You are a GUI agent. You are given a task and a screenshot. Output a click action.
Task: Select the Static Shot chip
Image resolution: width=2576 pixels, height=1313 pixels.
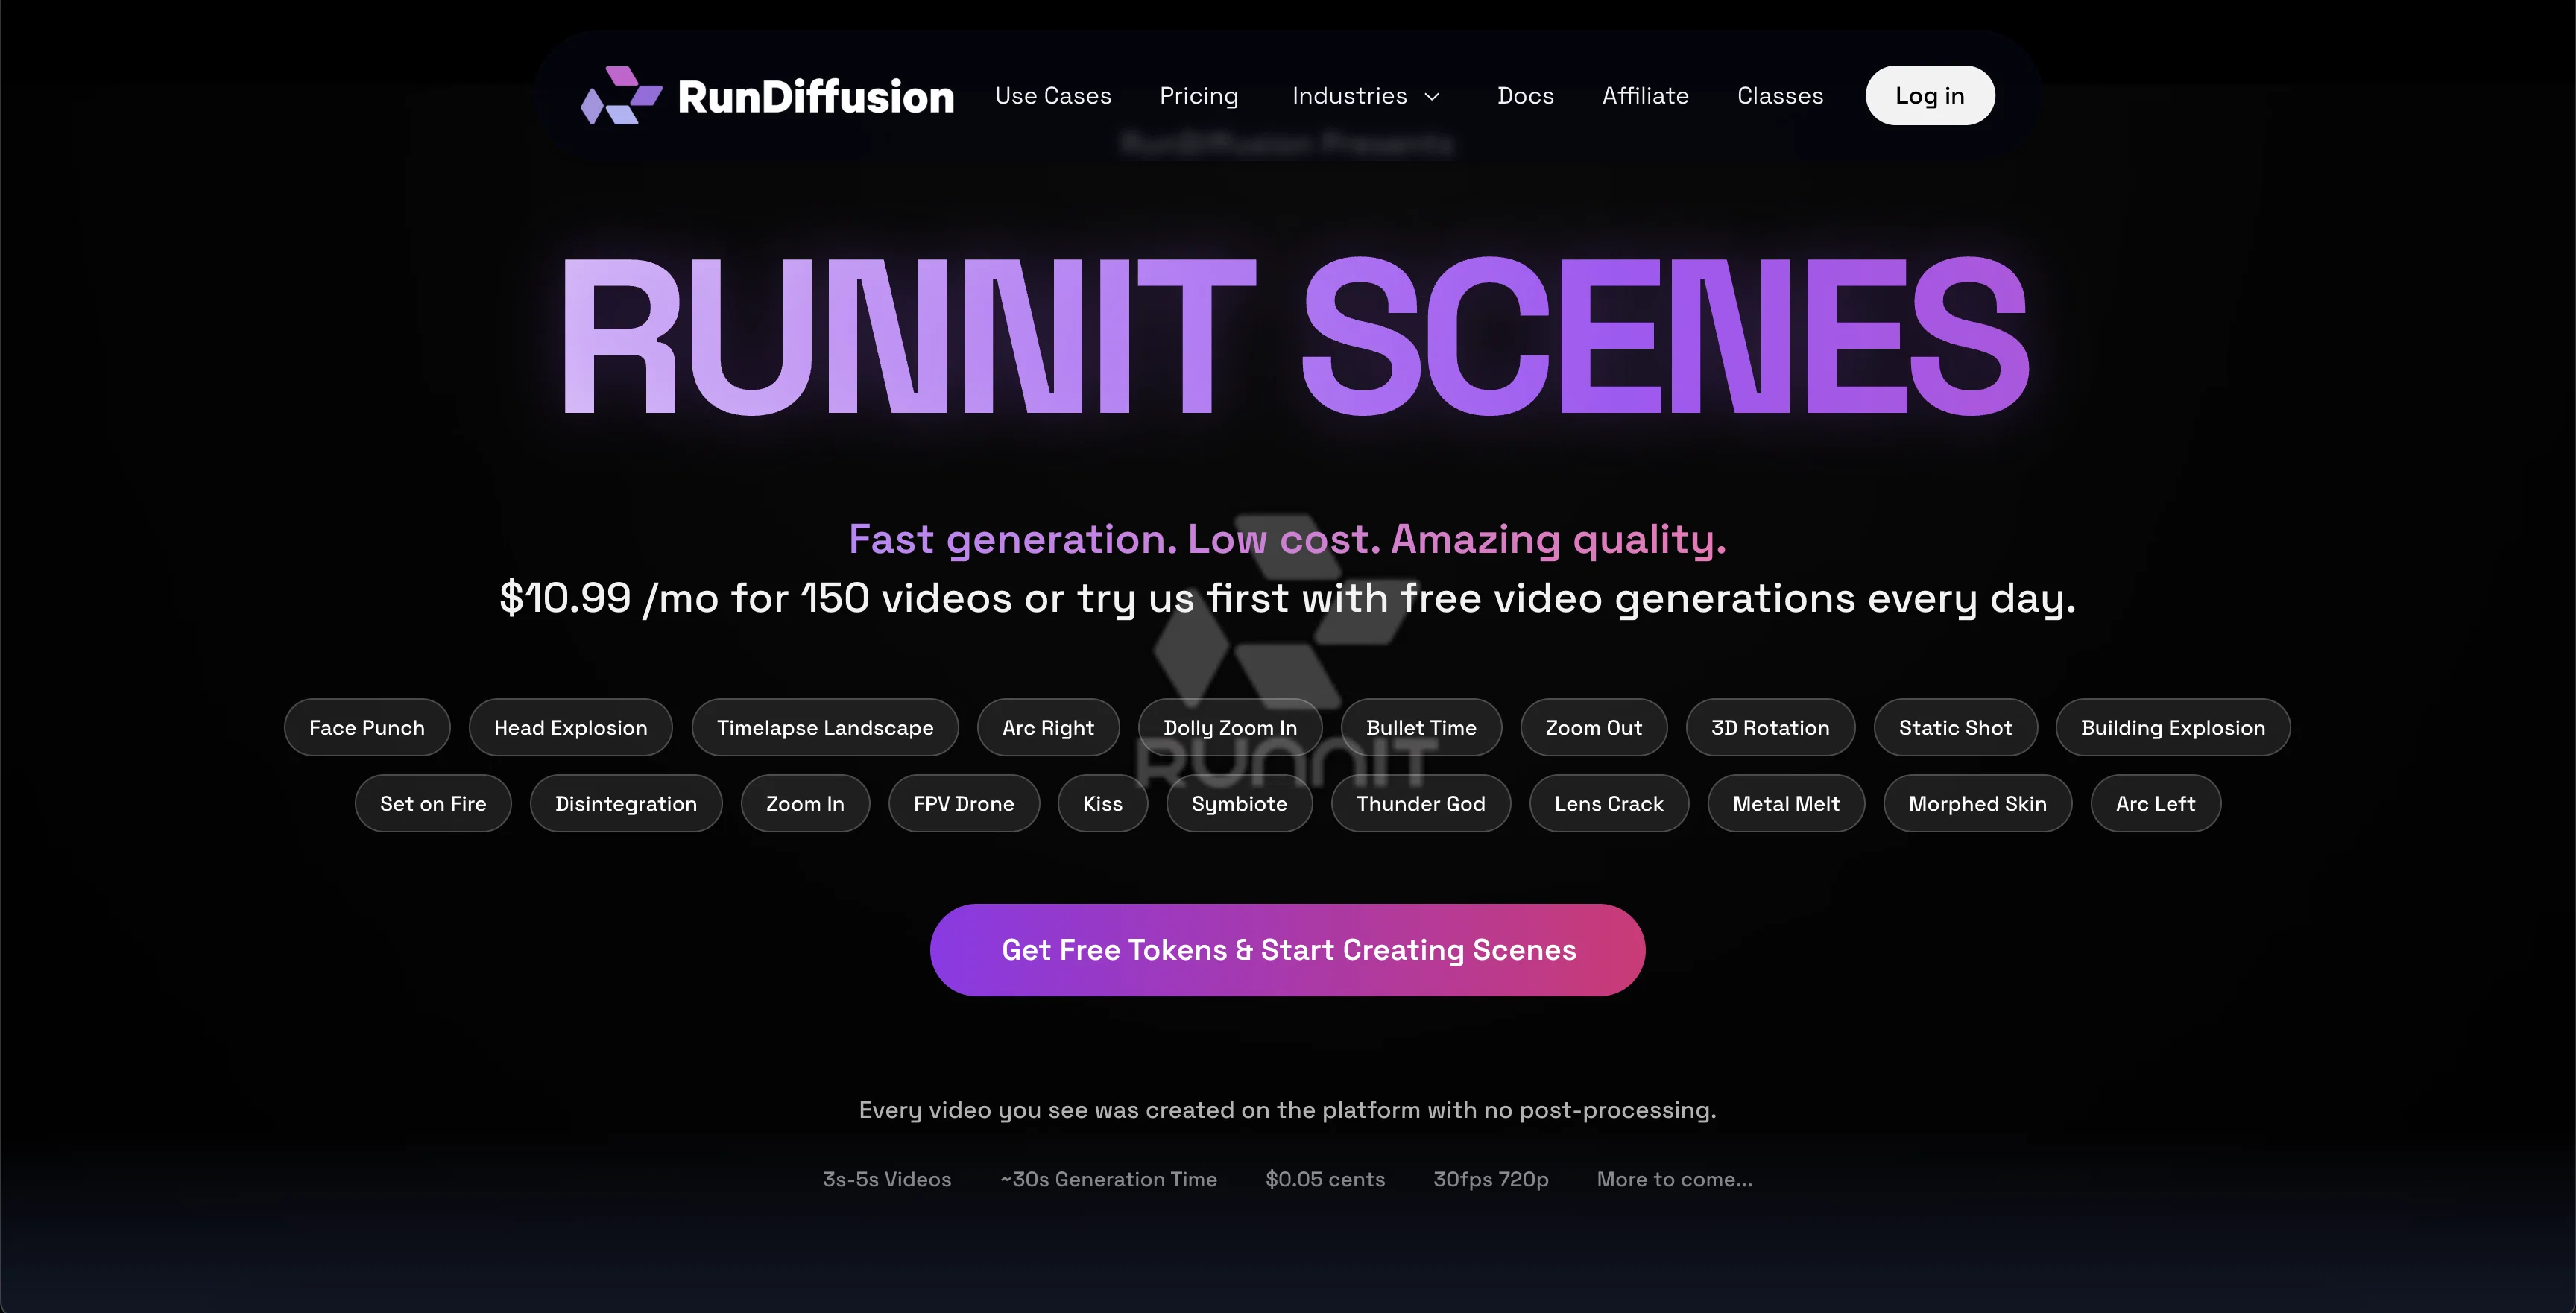tap(1955, 727)
